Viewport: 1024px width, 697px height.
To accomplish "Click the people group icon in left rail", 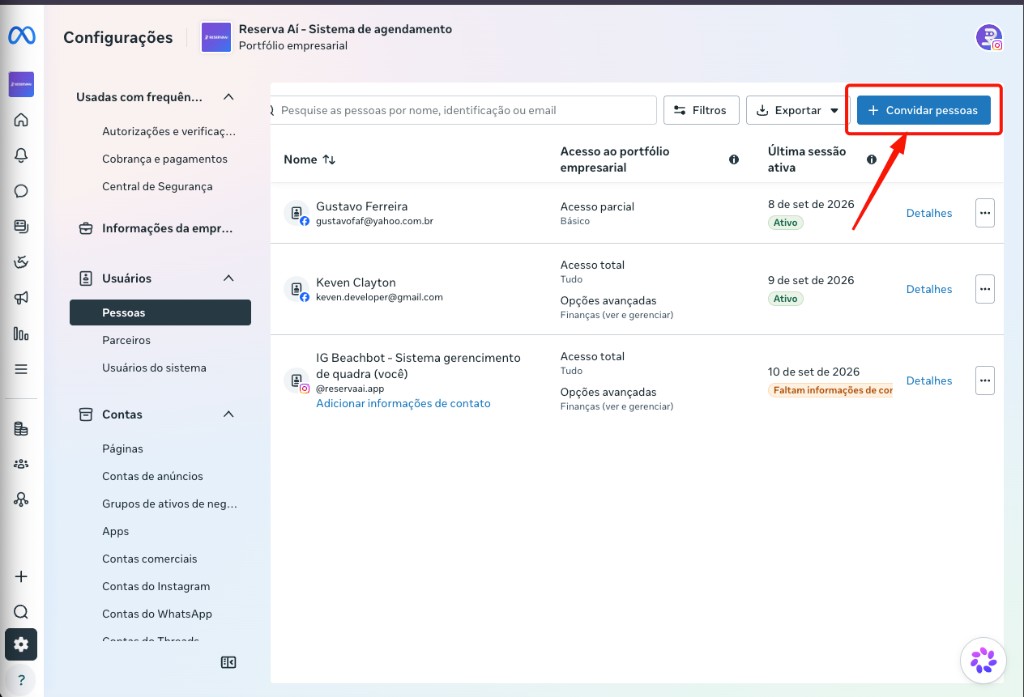I will point(21,464).
